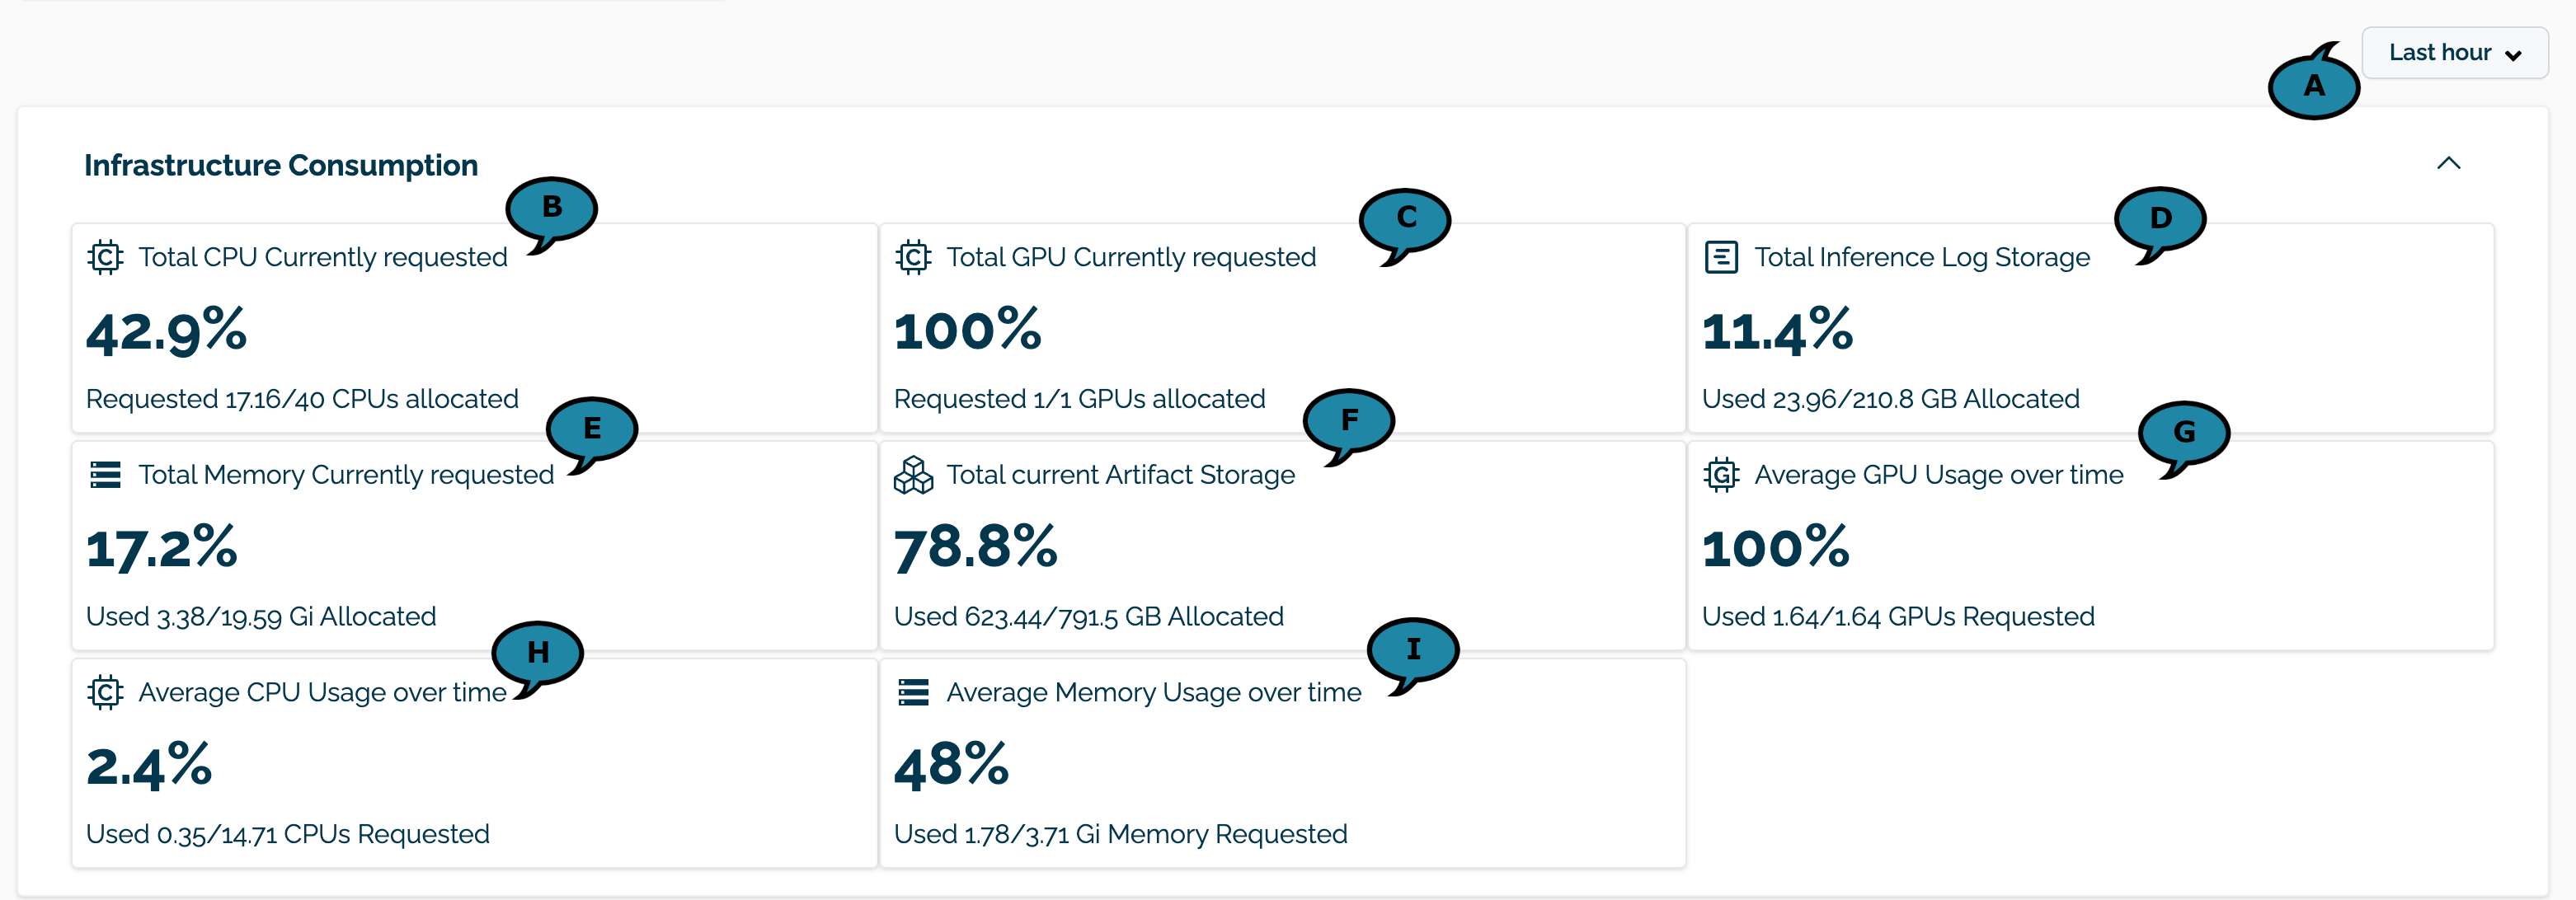Click annotation bubble D on Log Storage card
This screenshot has height=900, width=2576.
pos(2160,219)
